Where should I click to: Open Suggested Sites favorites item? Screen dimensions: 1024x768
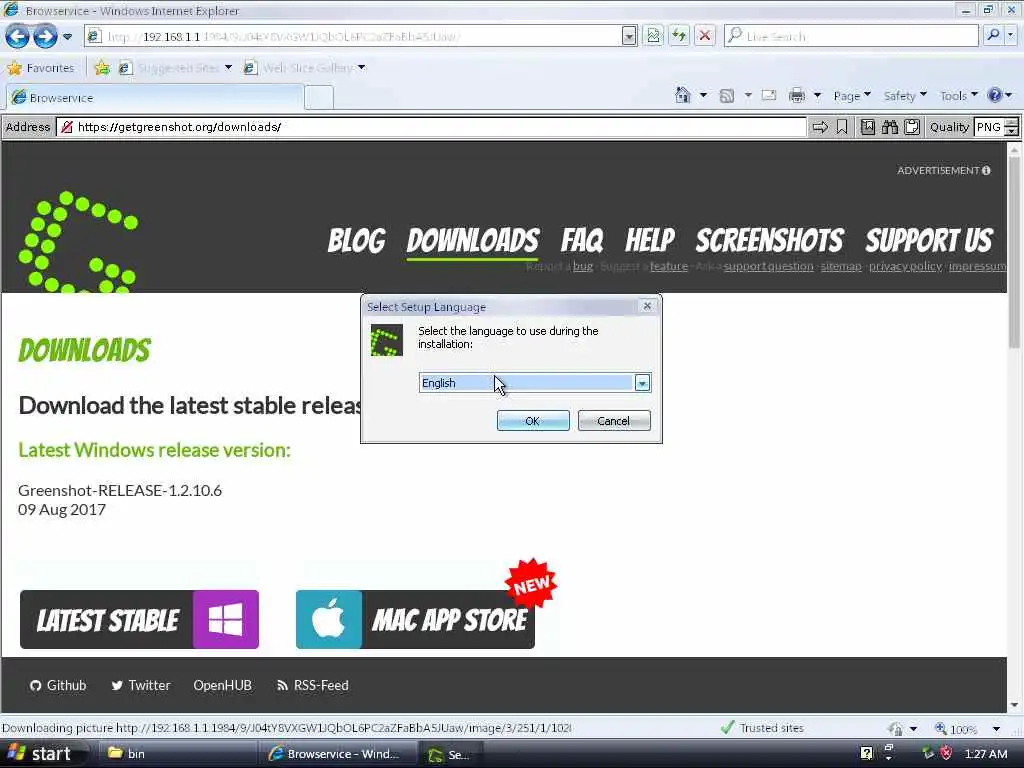176,67
